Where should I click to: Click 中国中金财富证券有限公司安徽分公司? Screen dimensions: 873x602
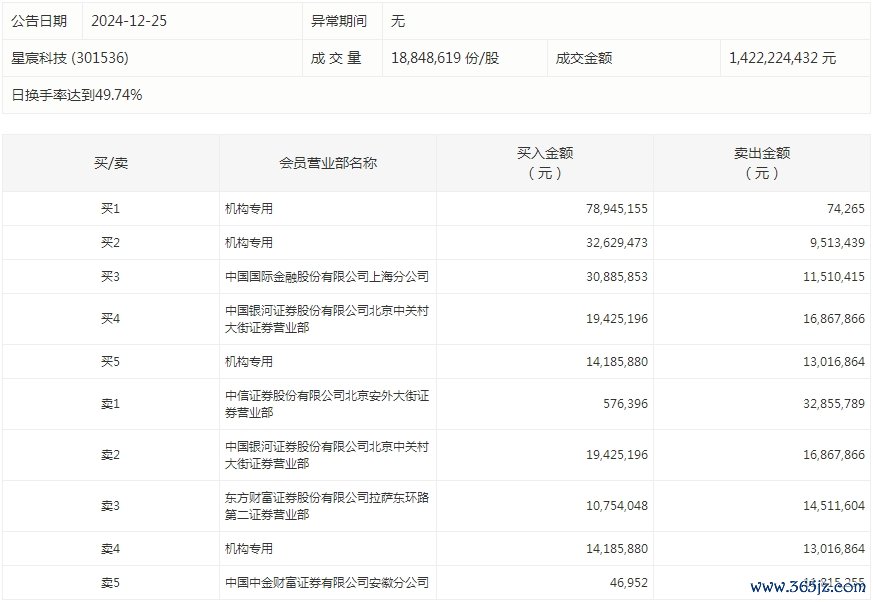tap(327, 583)
